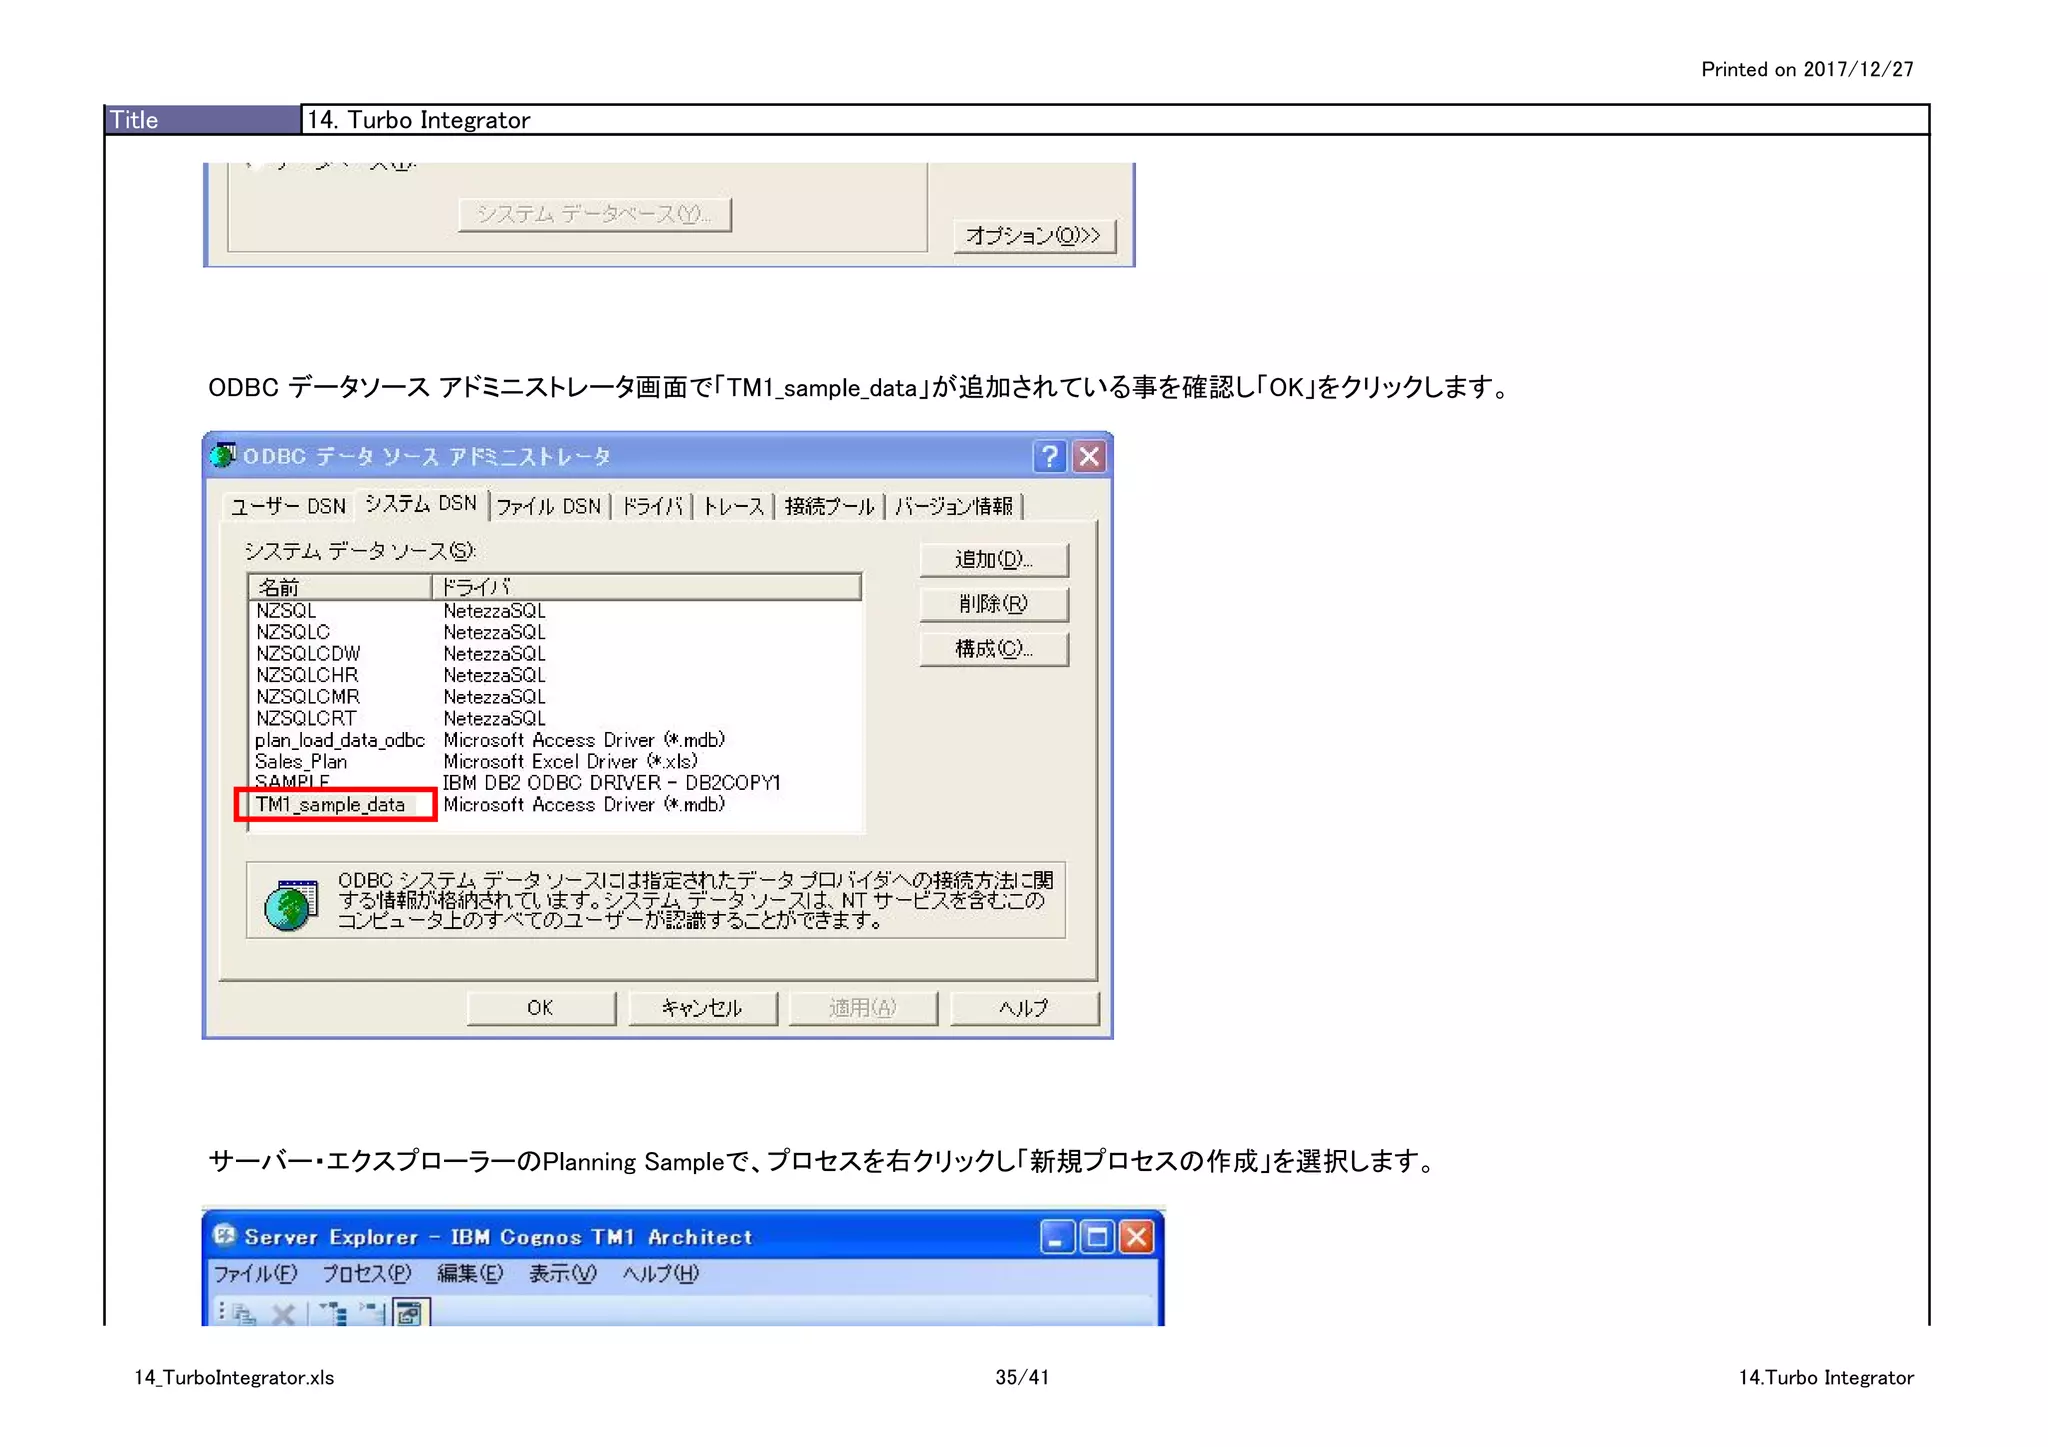
Task: Switch to the ユーザー DSN tab
Action: coord(288,507)
